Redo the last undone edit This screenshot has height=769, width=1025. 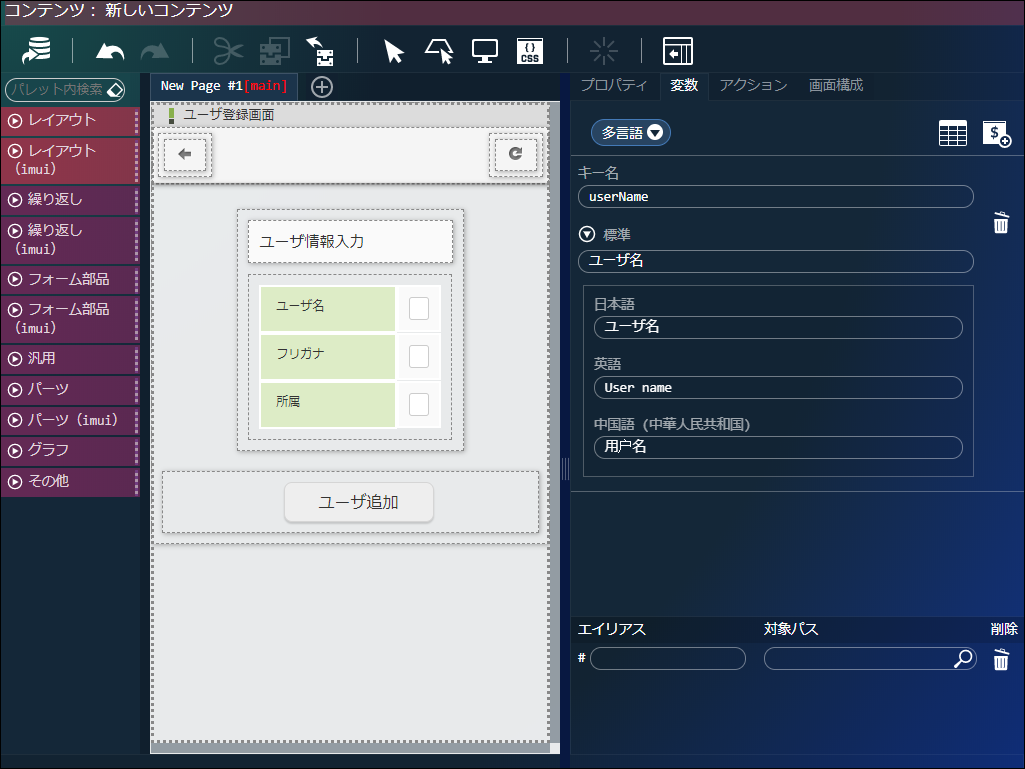coord(155,51)
